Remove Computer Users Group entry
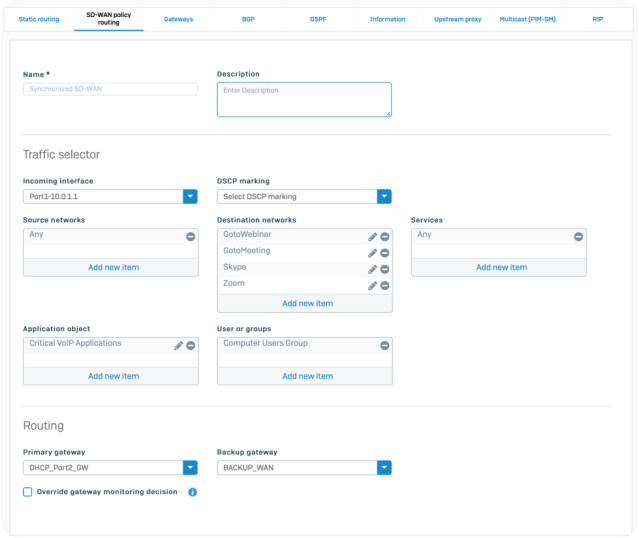This screenshot has width=639, height=538. [385, 345]
